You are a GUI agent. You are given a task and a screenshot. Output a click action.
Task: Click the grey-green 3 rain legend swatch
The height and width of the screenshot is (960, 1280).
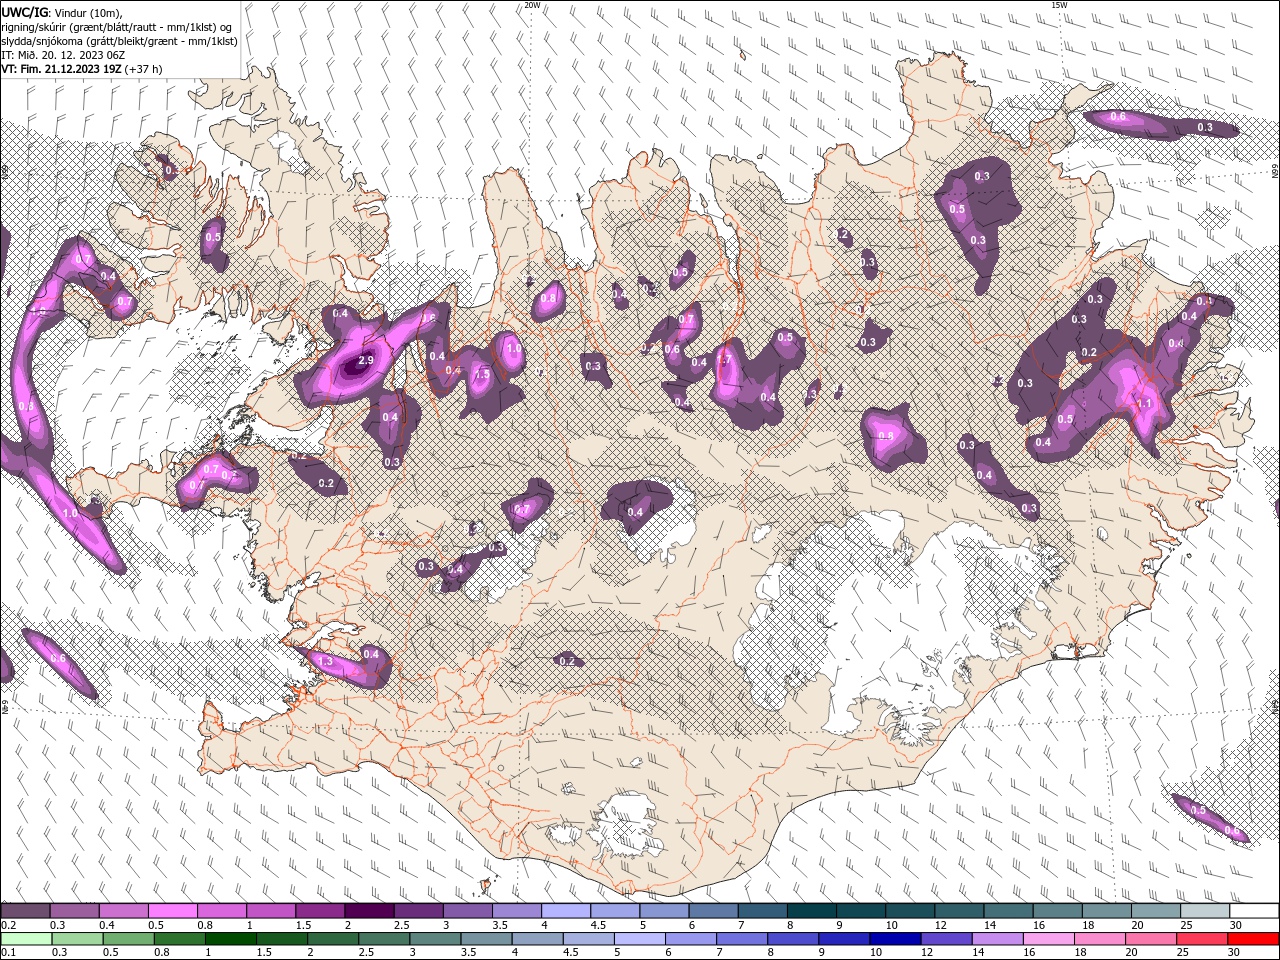point(435,938)
